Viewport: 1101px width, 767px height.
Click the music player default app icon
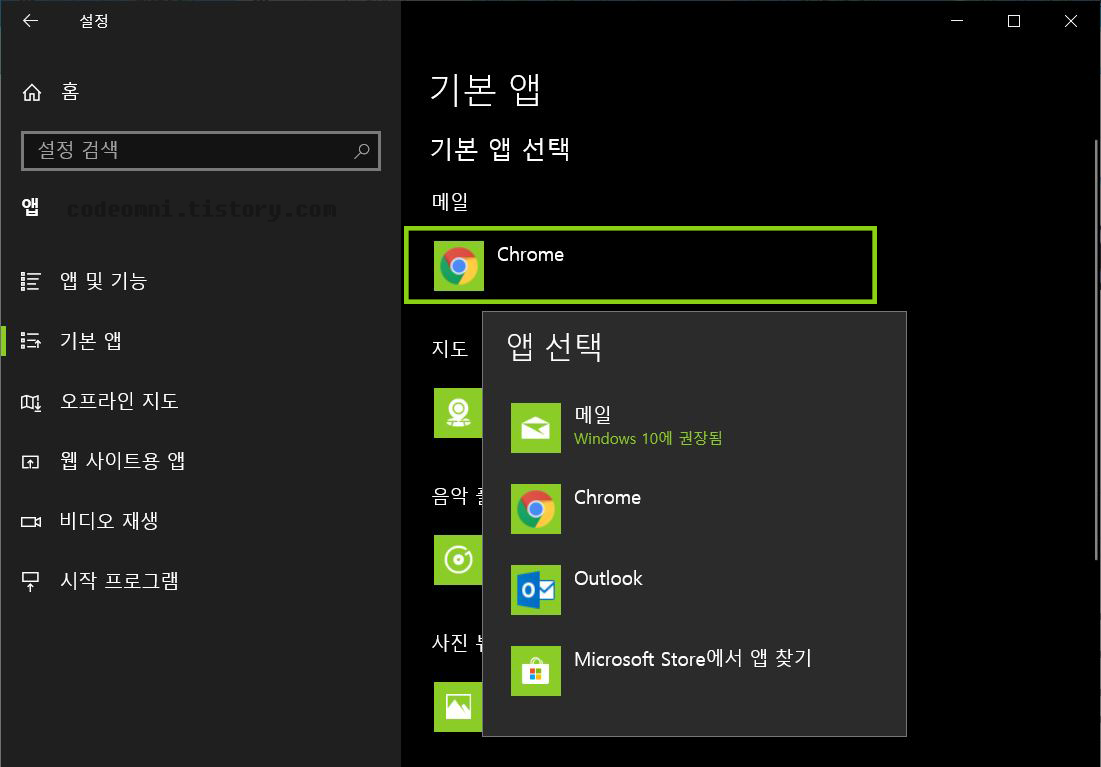(x=458, y=560)
